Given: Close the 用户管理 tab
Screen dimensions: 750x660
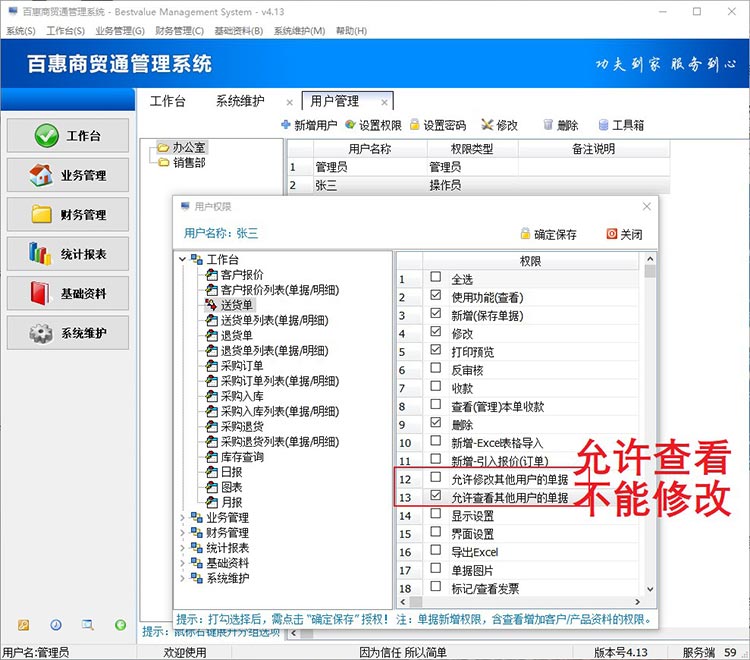Looking at the screenshot, I should coord(384,102).
